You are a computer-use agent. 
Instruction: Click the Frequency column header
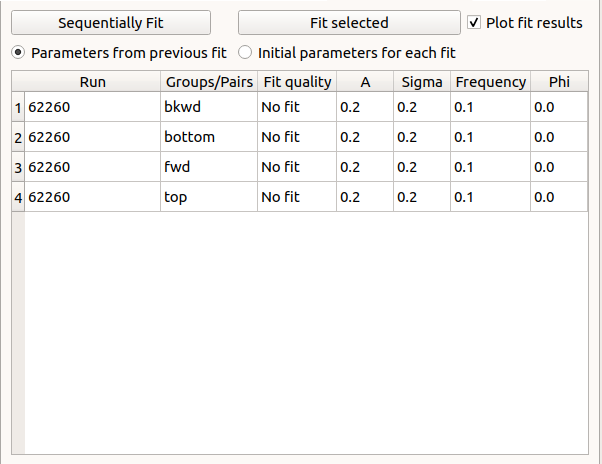(x=490, y=82)
